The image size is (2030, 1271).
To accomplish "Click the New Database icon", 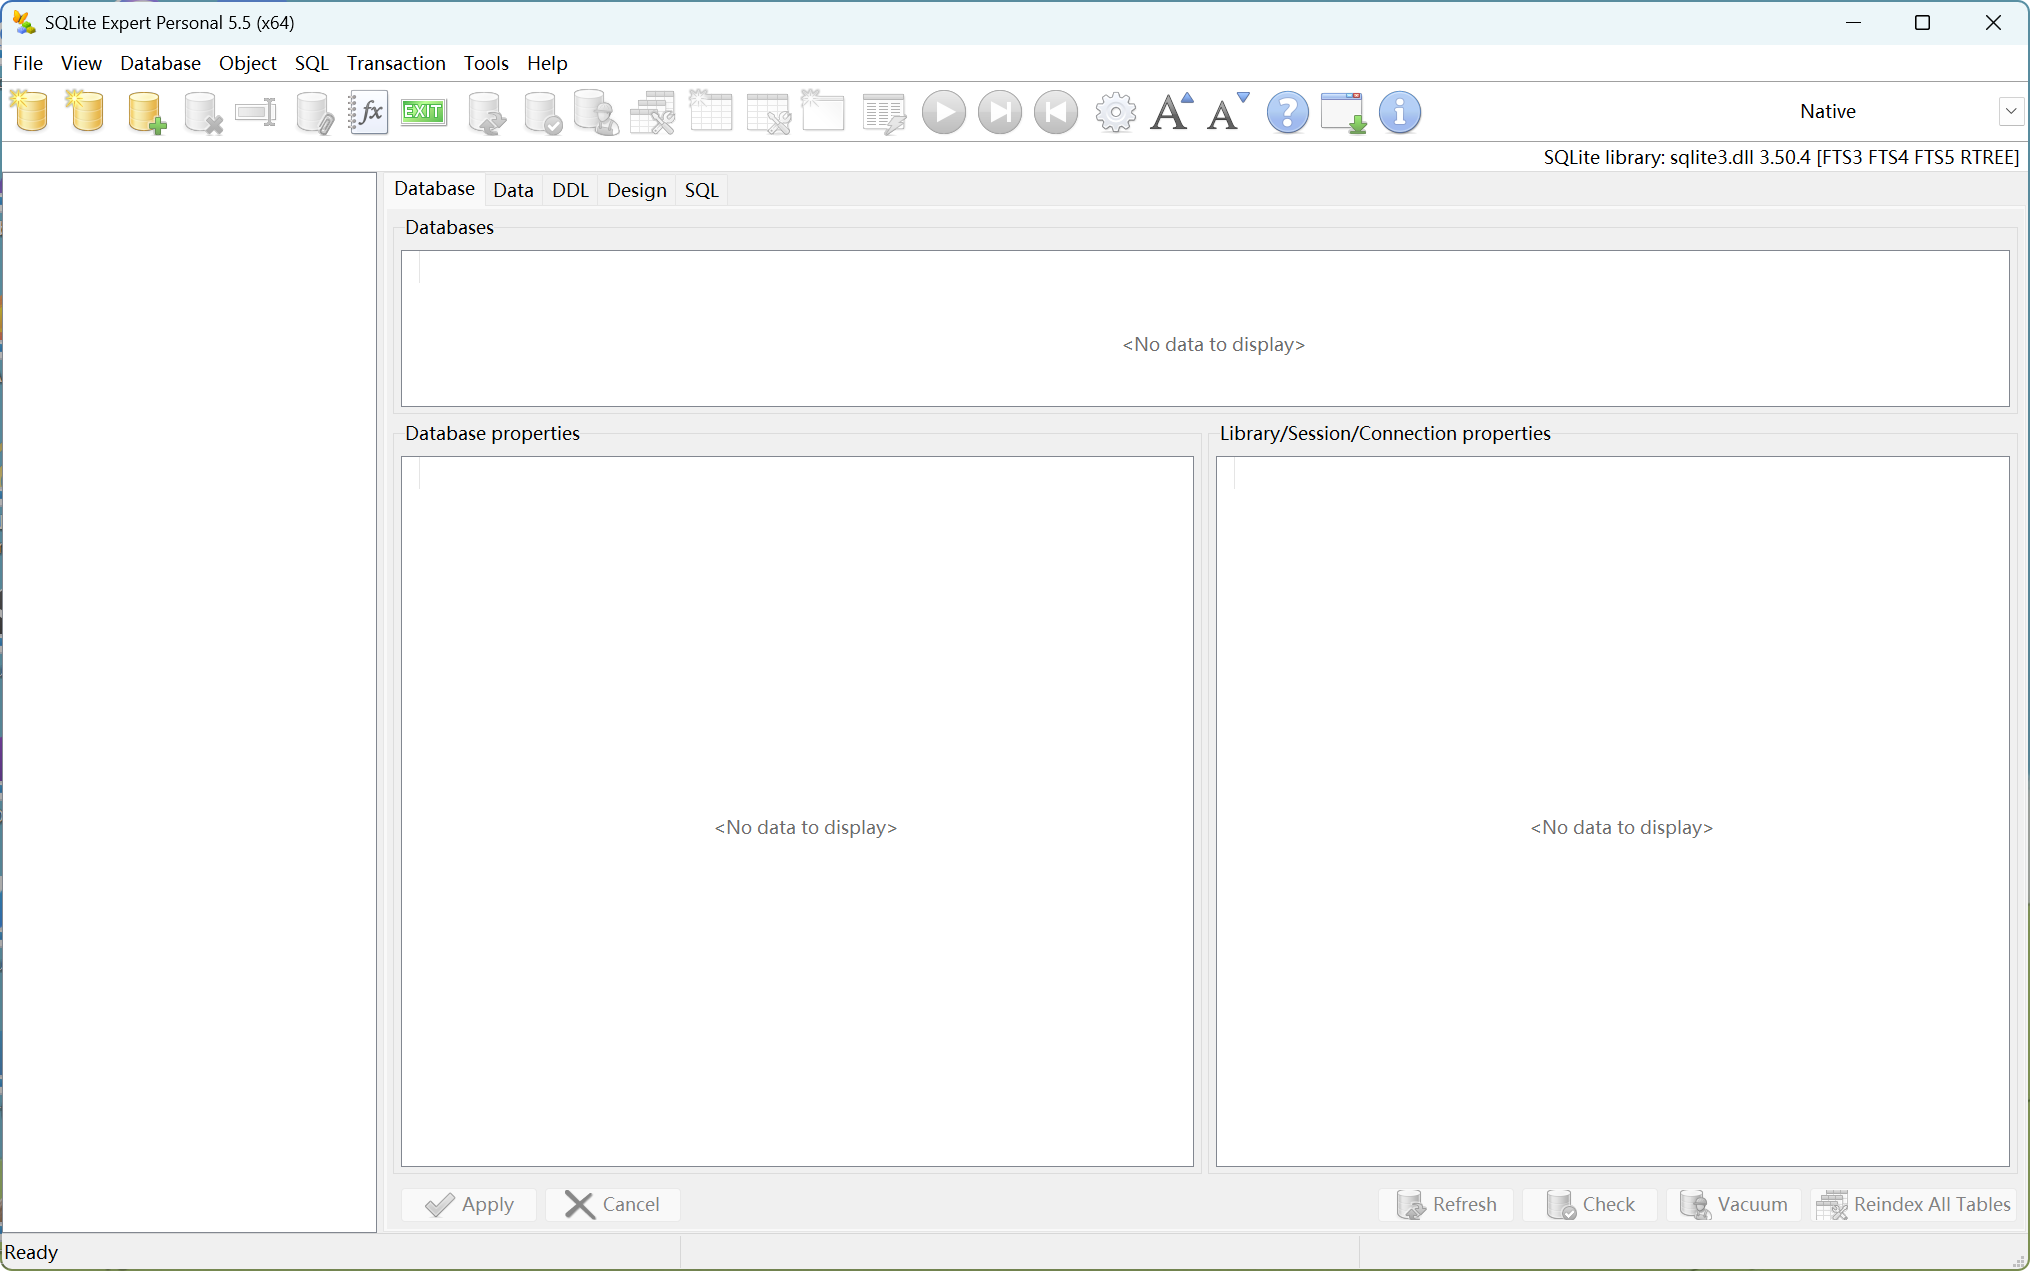I will point(30,111).
